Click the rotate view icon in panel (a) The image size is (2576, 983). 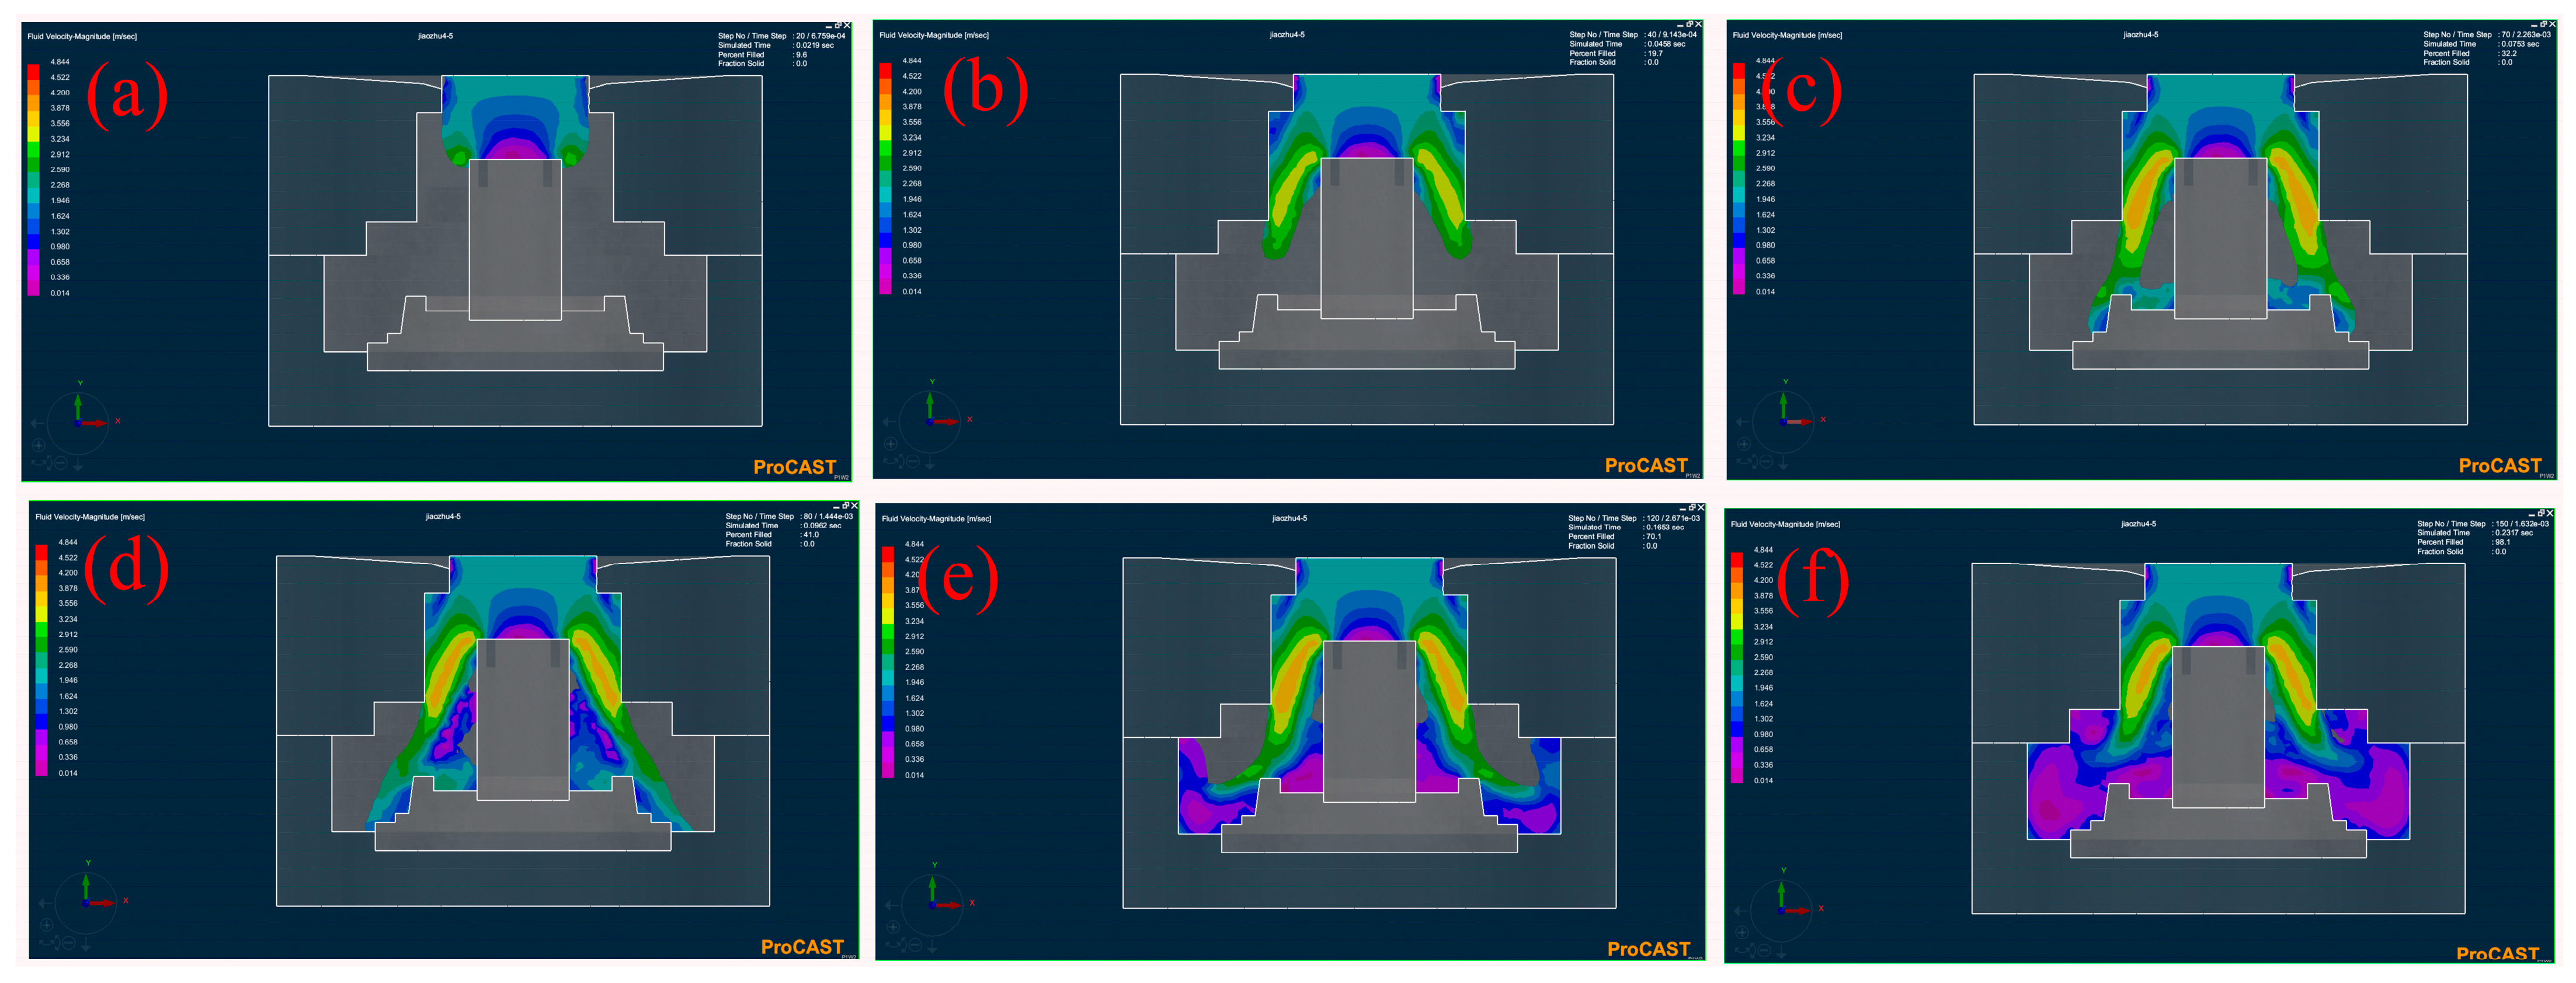point(39,463)
